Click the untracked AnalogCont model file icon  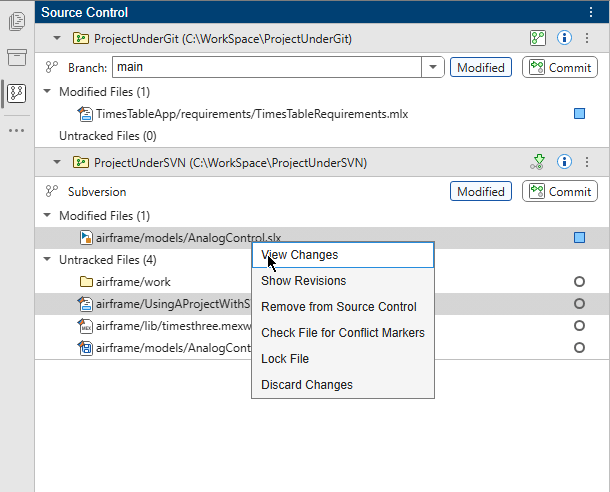point(85,347)
